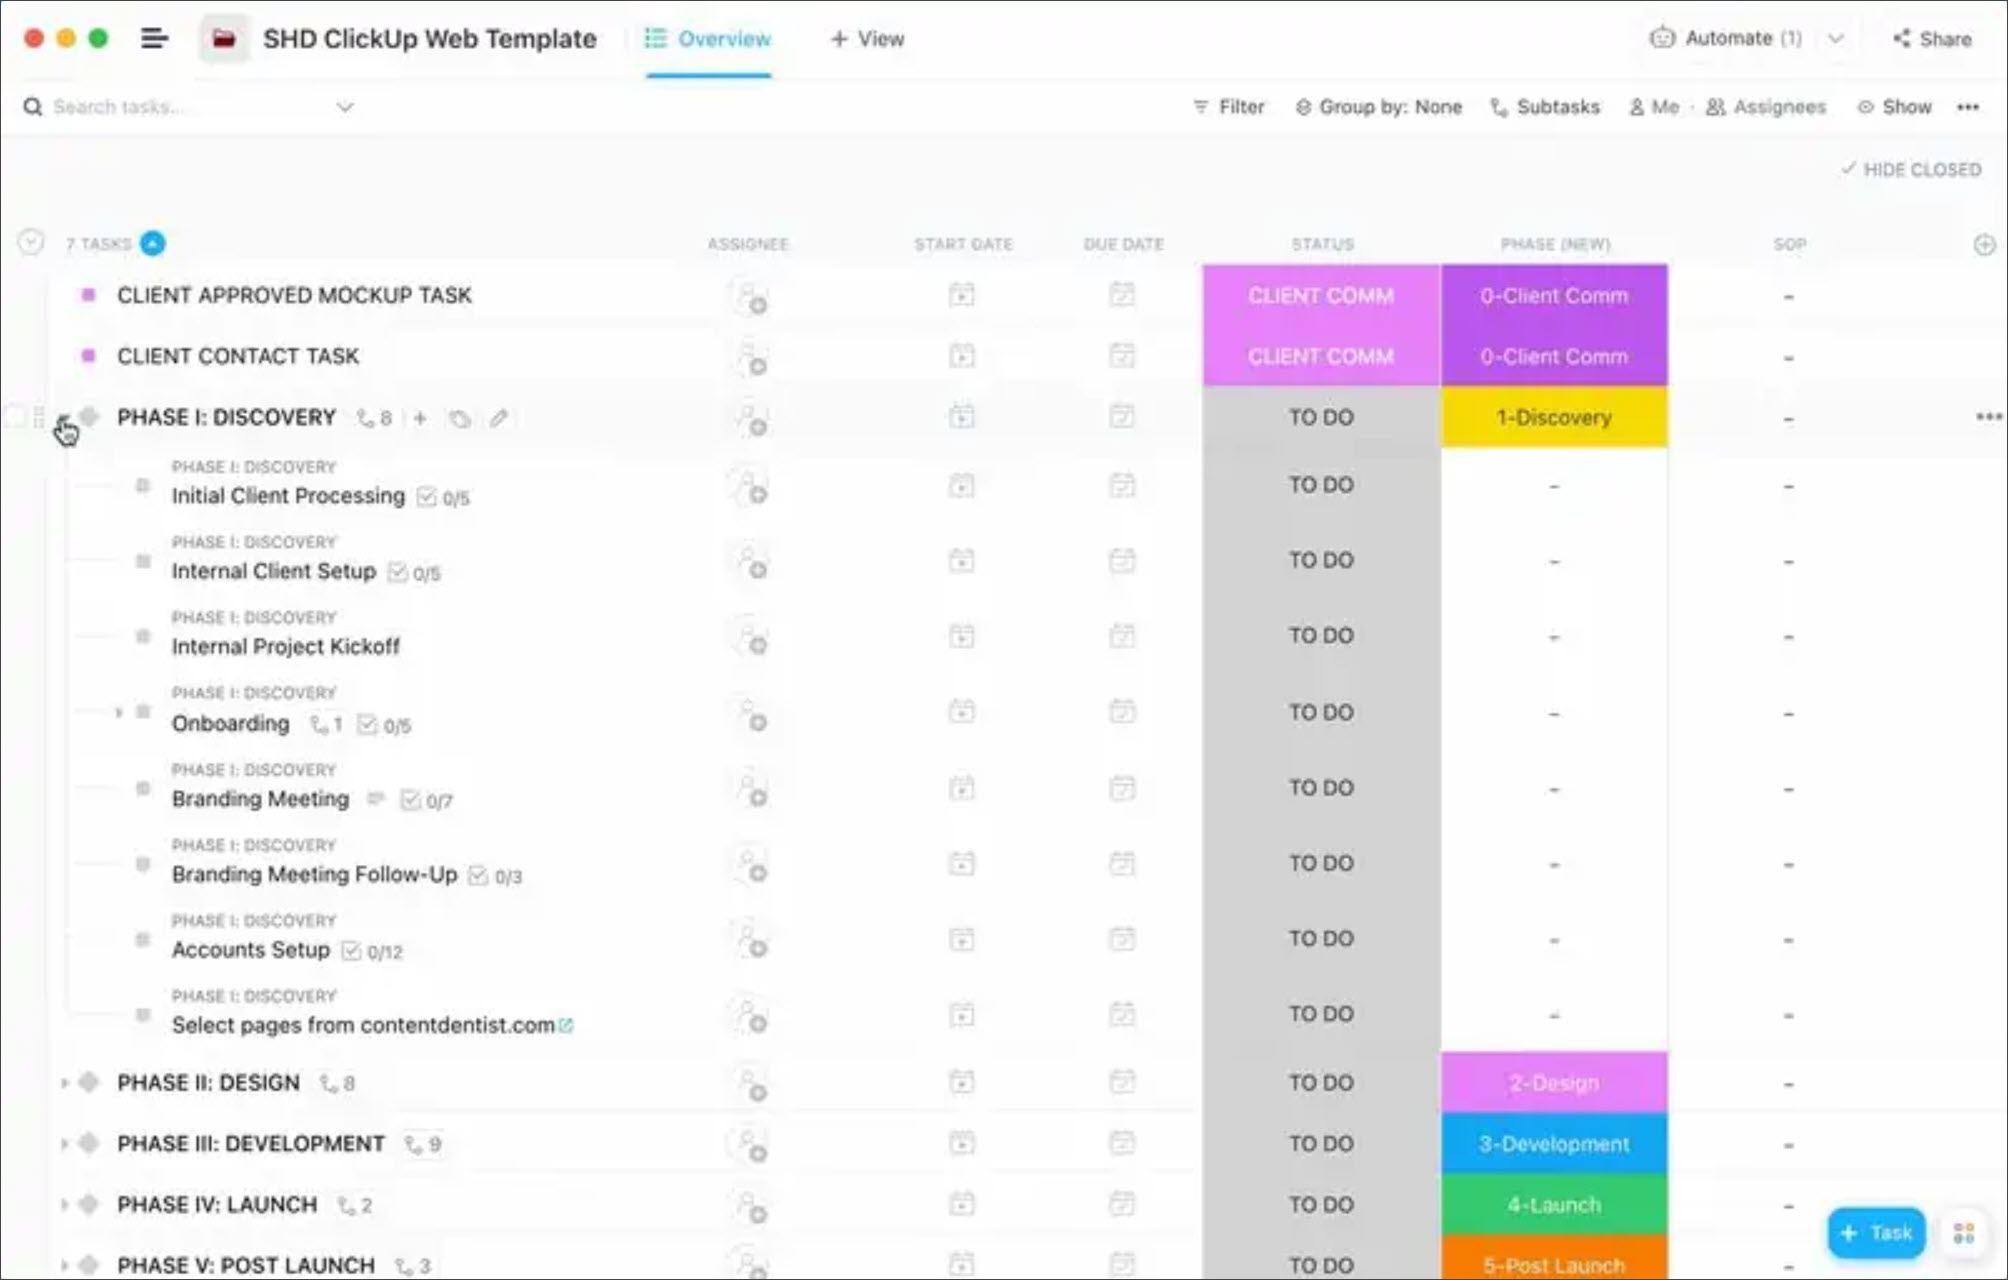Open the apps grid icon beside the Task button
This screenshot has width=2008, height=1280.
point(1963,1233)
